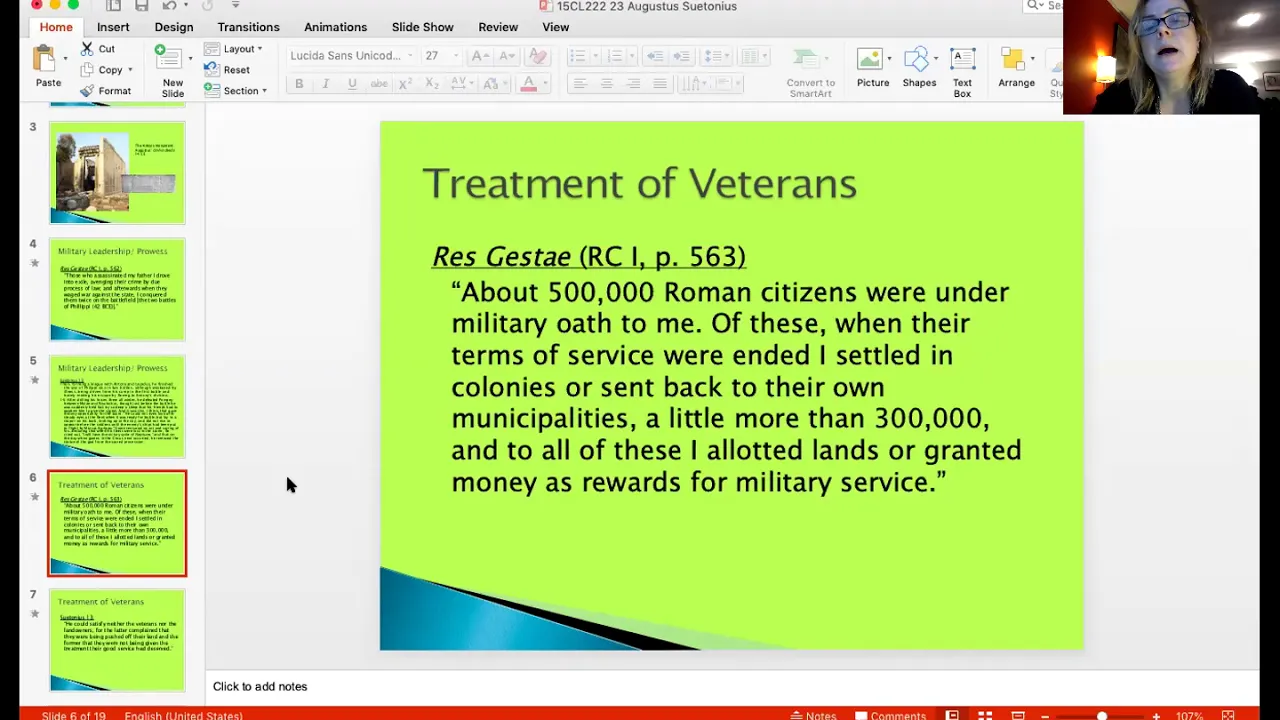Click the Copy icon in the ribbon
The height and width of the screenshot is (720, 1280).
87,70
